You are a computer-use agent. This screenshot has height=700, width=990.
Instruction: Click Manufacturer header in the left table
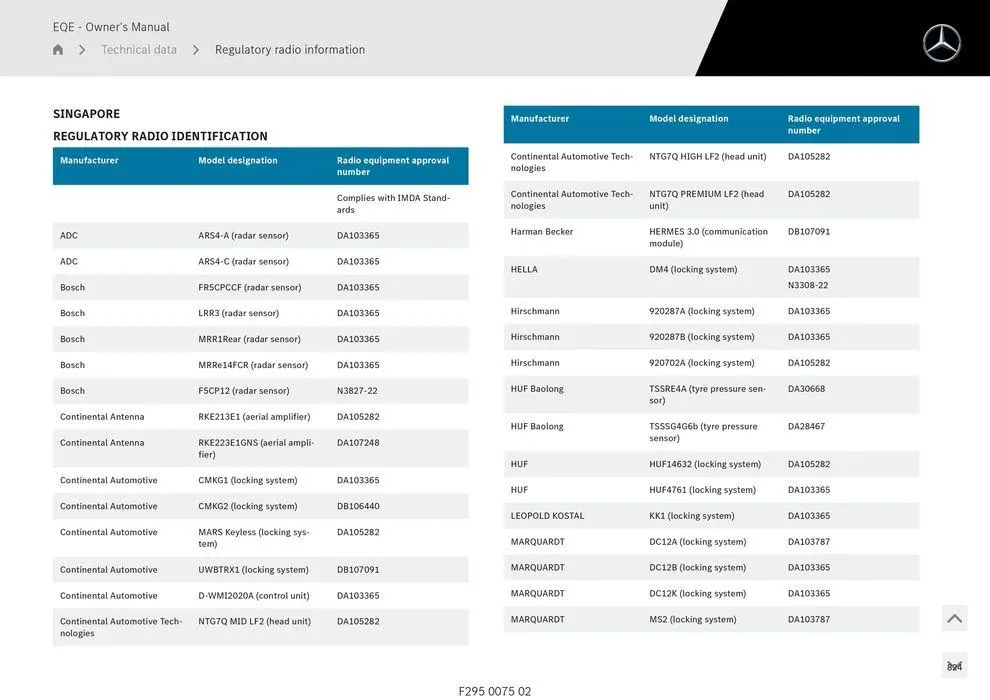click(89, 160)
